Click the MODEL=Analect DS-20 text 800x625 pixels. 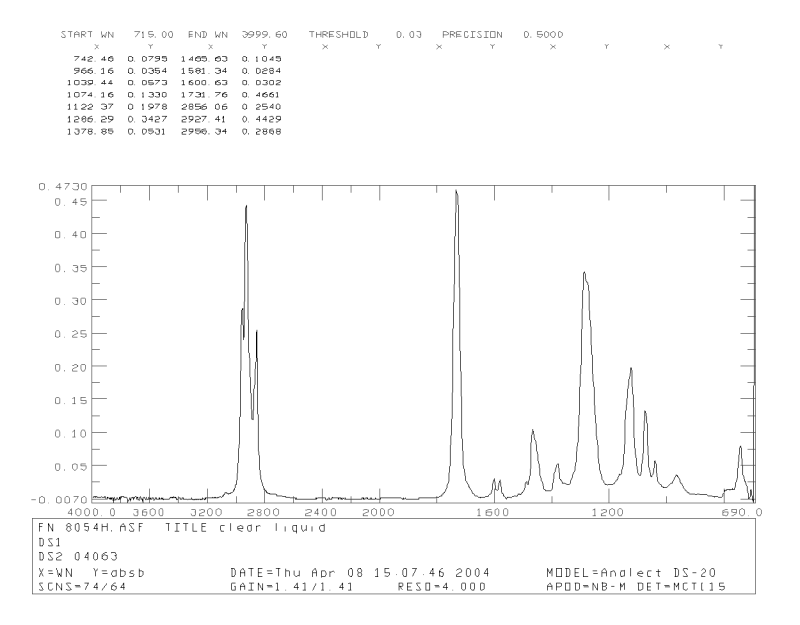tap(631, 573)
